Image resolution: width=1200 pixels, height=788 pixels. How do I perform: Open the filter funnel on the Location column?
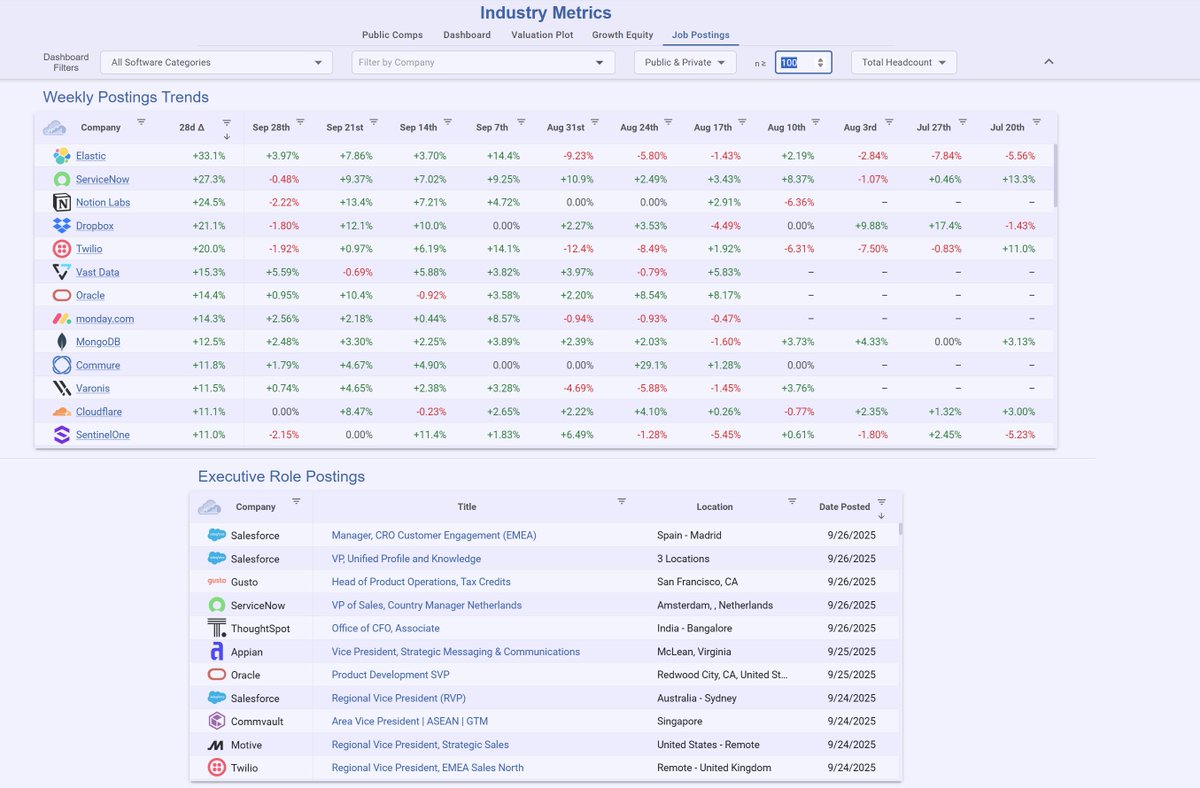coord(792,503)
